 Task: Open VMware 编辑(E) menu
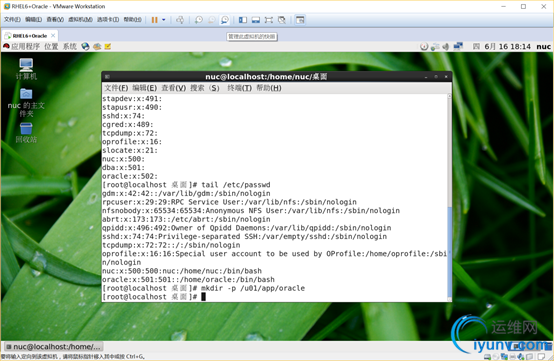click(34, 19)
